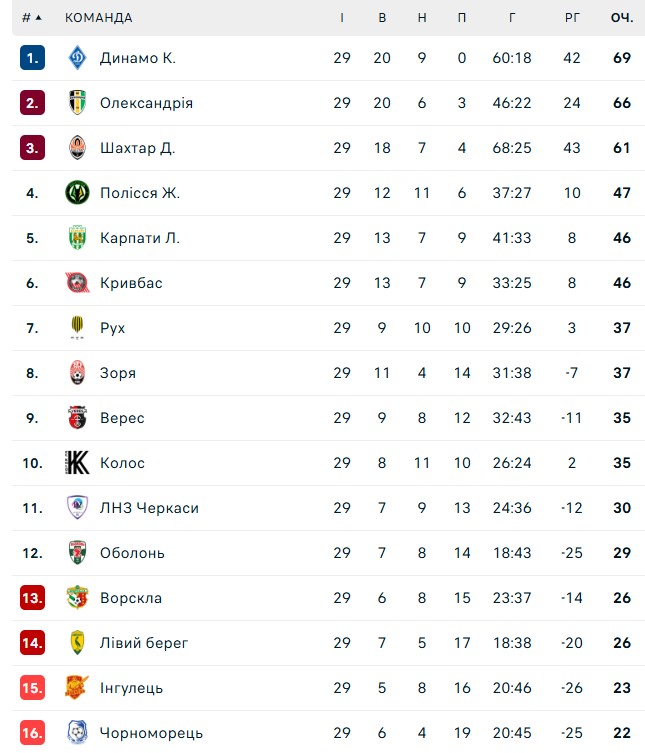Screen dimensions: 645x753
Task: Open the Рух team link
Action: click(113, 328)
